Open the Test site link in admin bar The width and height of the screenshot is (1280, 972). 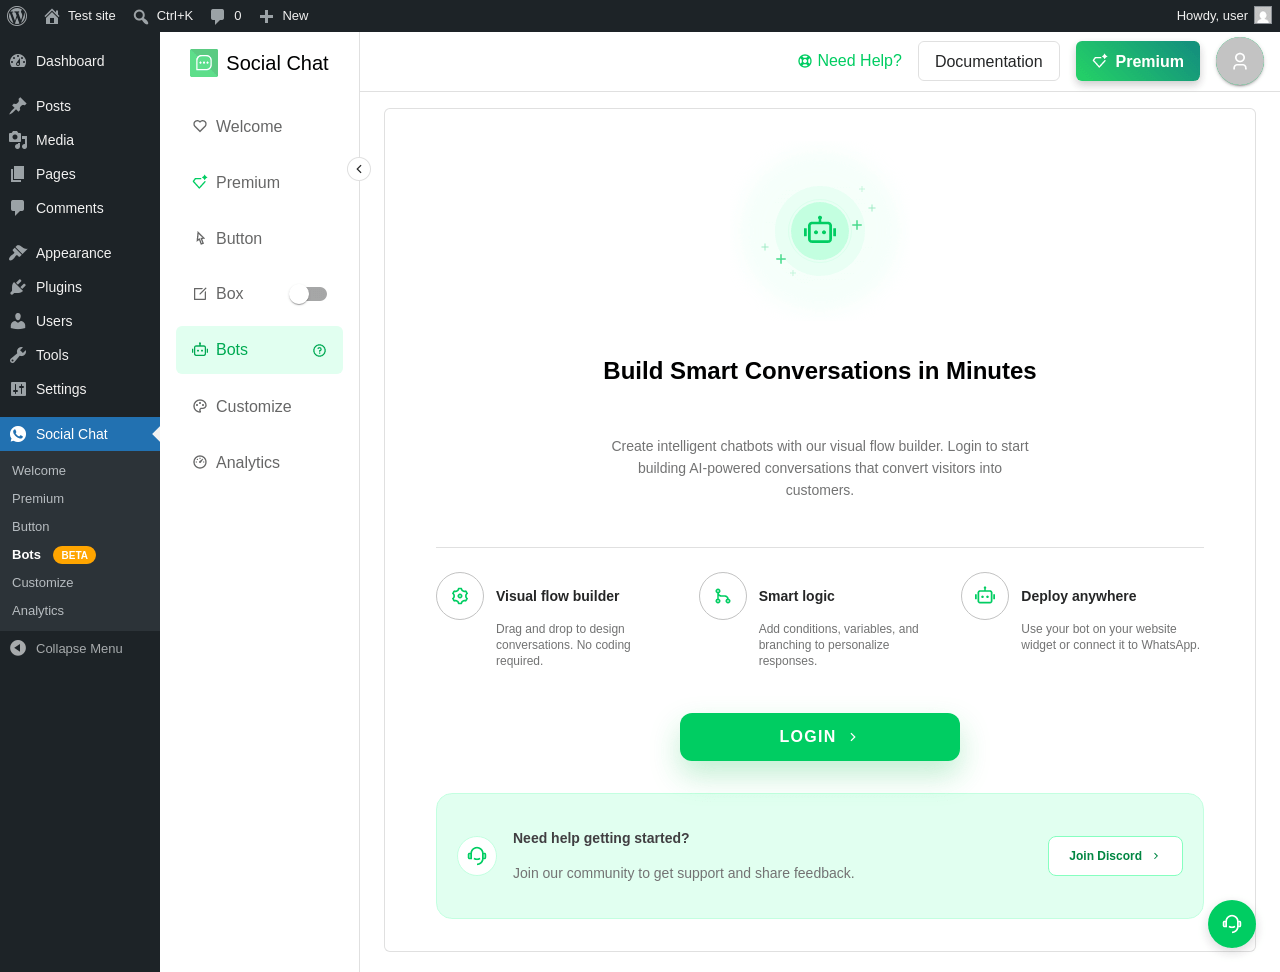pyautogui.click(x=80, y=16)
